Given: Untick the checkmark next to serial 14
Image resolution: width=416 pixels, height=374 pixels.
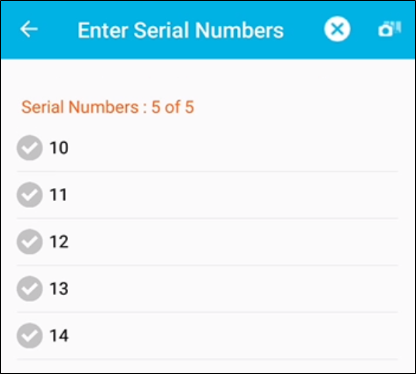Looking at the screenshot, I should (x=30, y=336).
